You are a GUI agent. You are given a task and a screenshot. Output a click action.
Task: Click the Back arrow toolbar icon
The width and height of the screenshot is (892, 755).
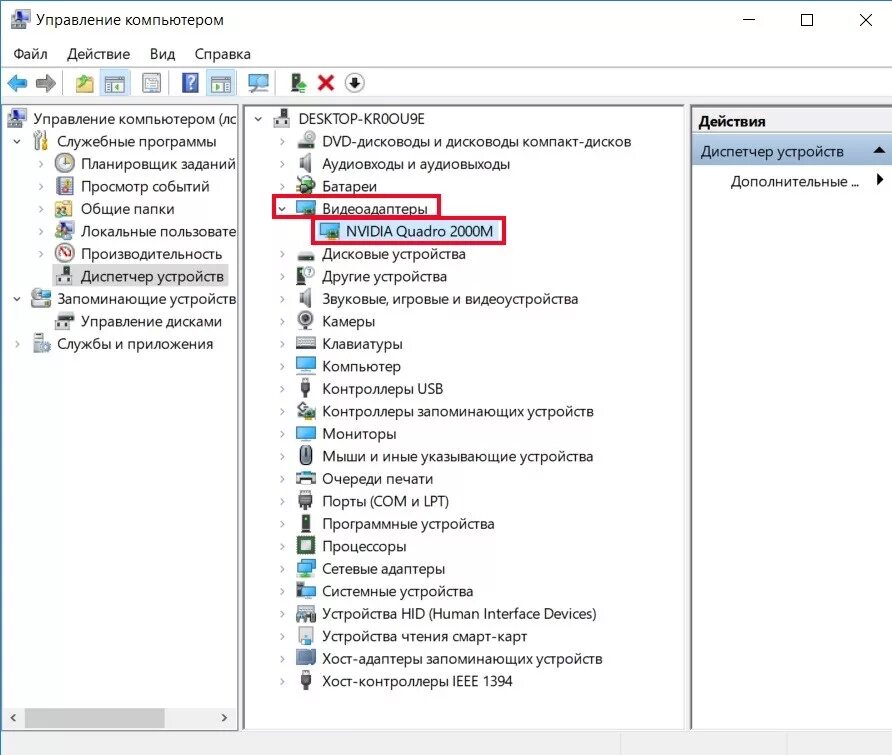18,83
